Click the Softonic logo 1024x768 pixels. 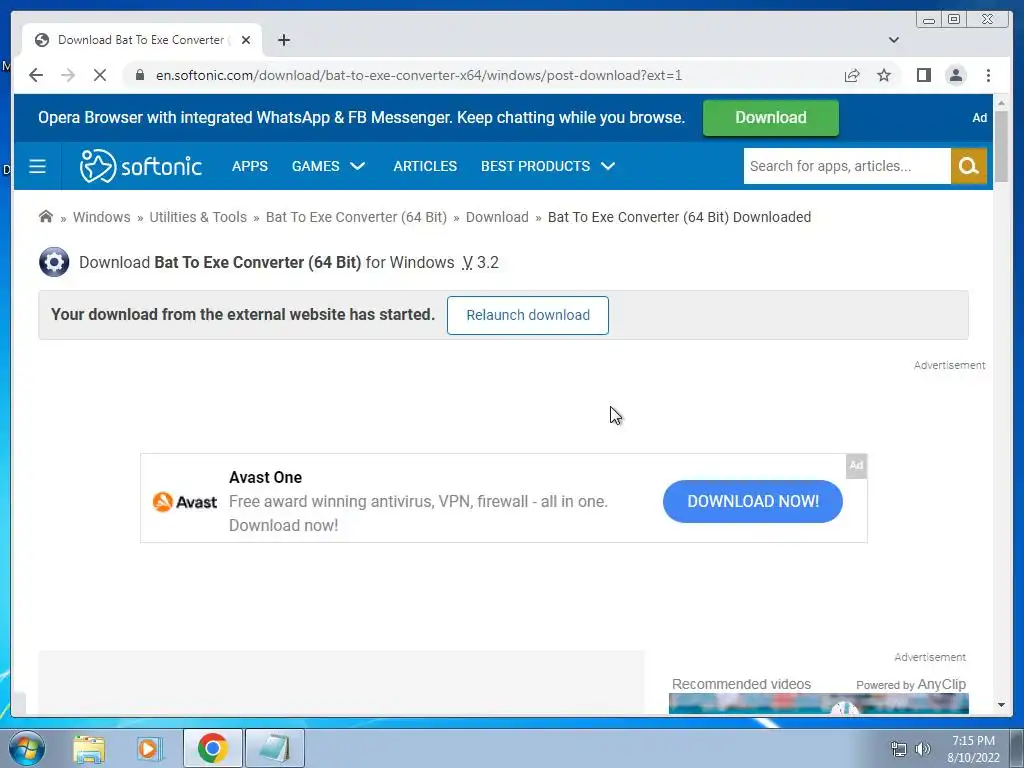(140, 166)
